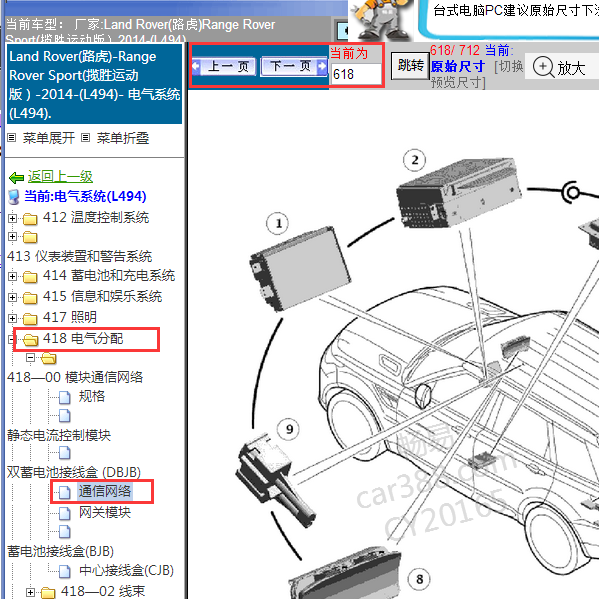Image resolution: width=599 pixels, height=599 pixels.
Task: Open the 规格 document
Action: tap(92, 396)
